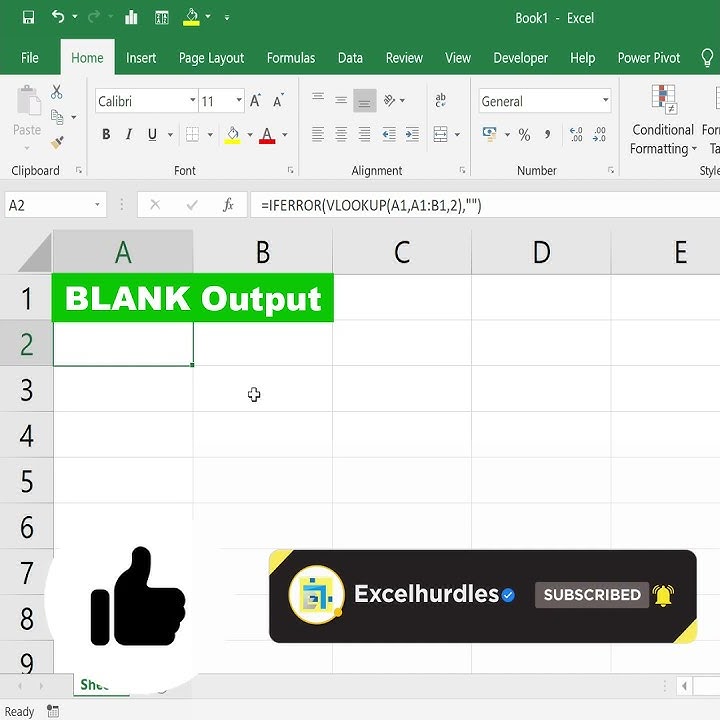Click Align Left icon
Screen dimensions: 720x720
point(318,135)
